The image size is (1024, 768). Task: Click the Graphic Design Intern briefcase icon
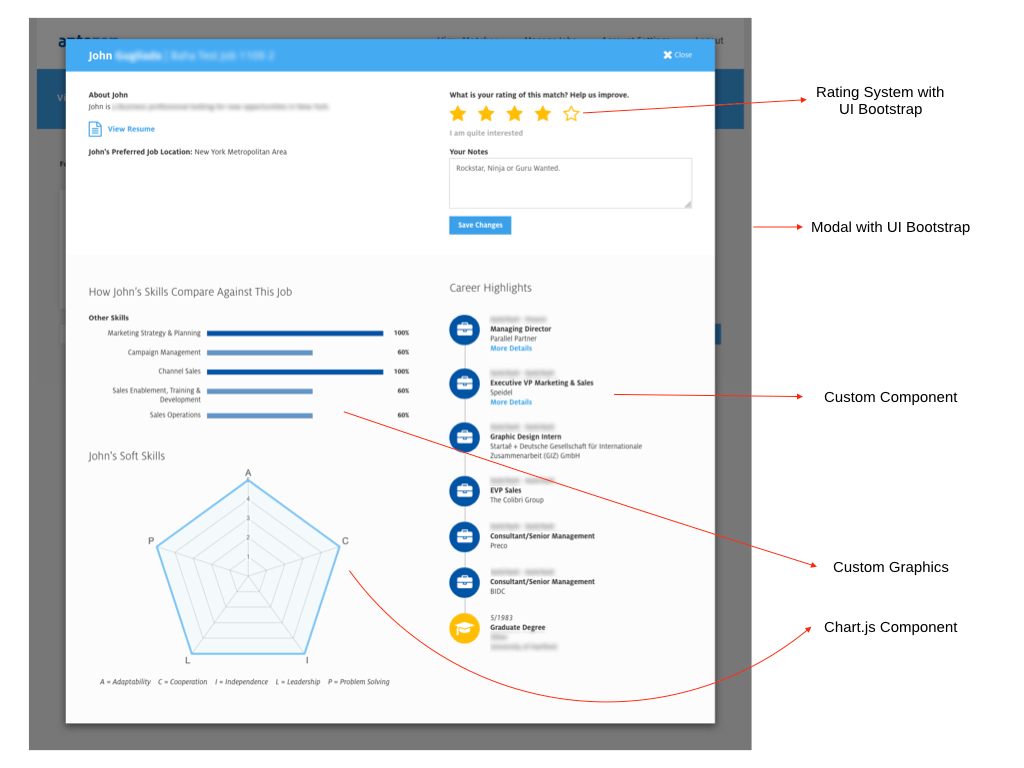(x=464, y=436)
